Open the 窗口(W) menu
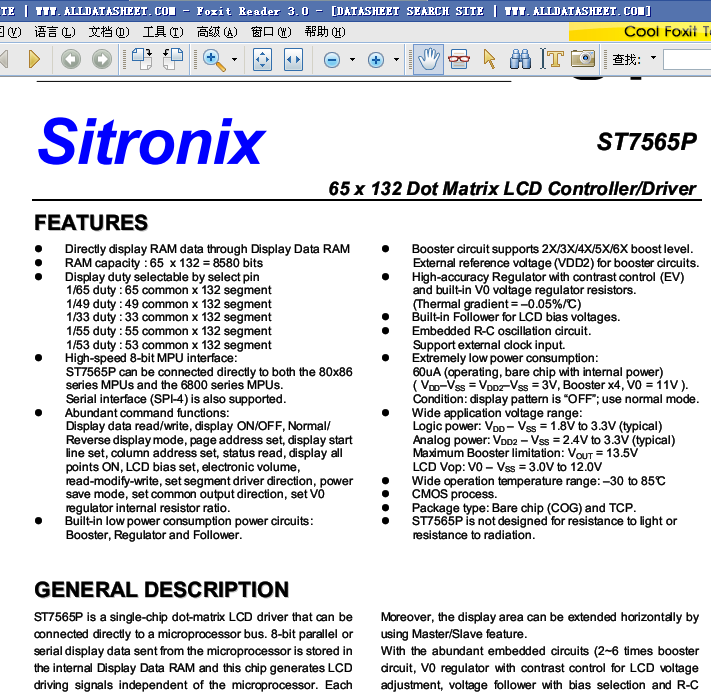 point(271,32)
